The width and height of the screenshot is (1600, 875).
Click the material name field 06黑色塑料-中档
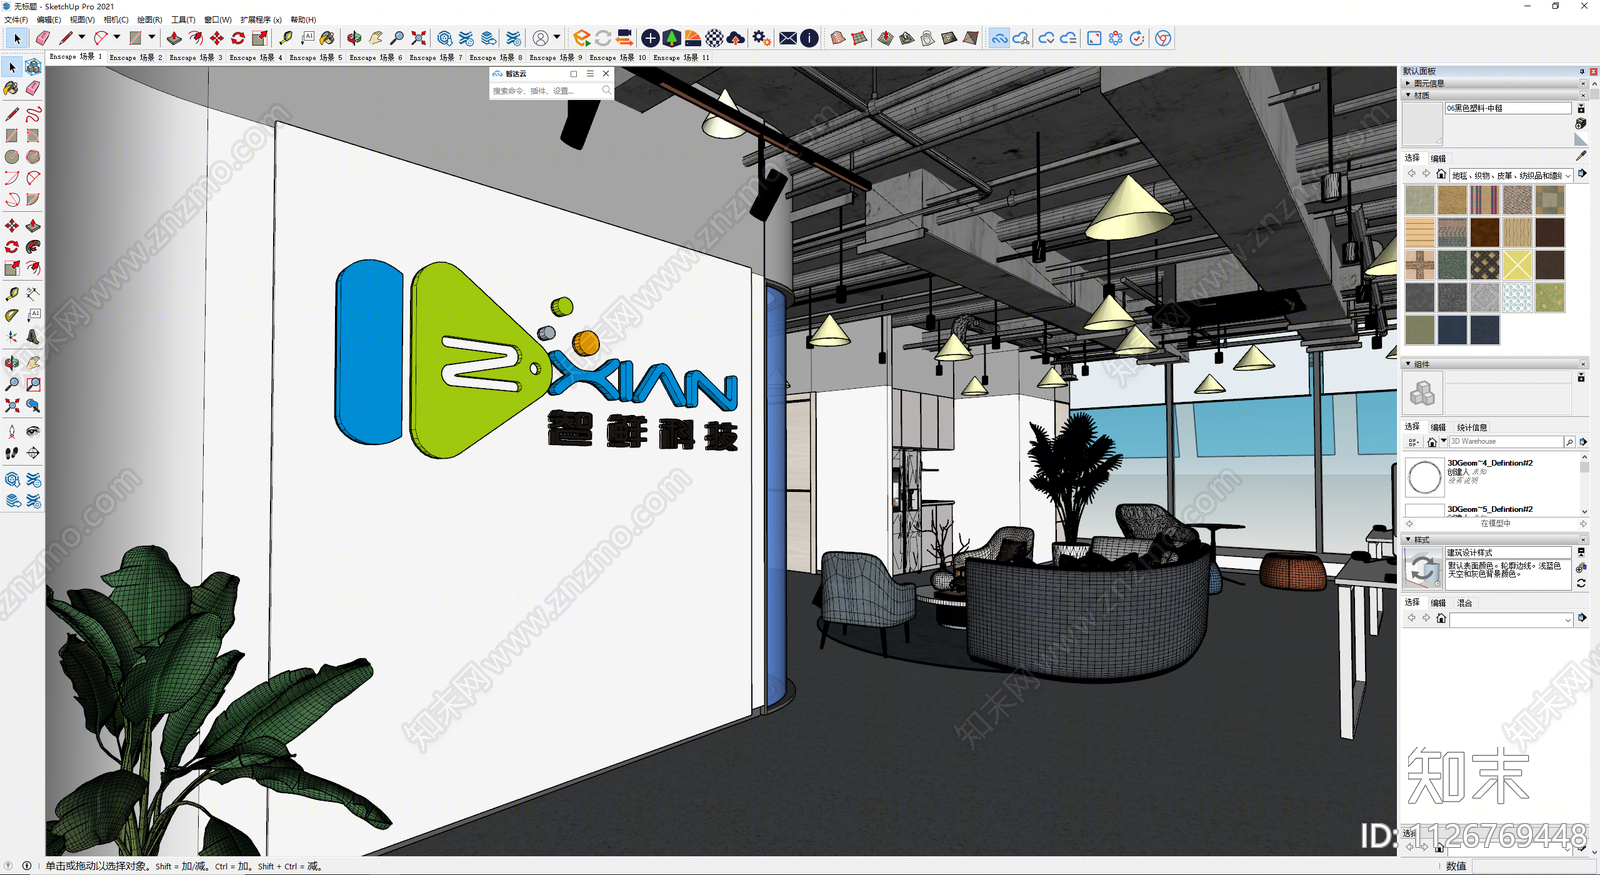1508,108
